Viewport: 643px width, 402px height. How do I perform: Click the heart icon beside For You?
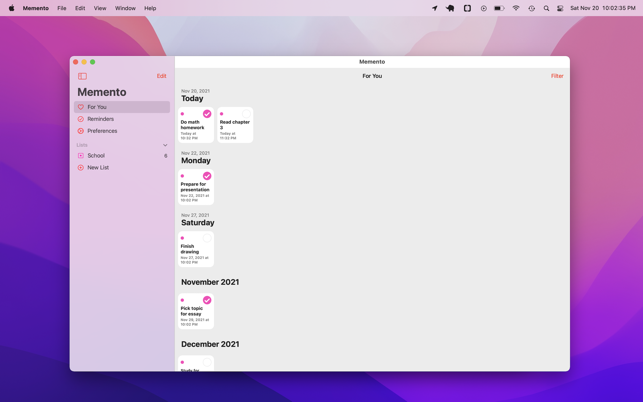(81, 107)
